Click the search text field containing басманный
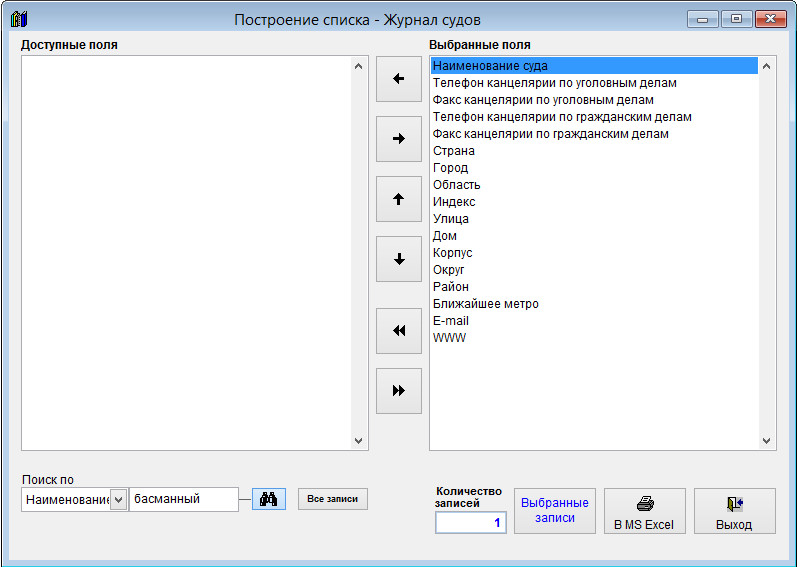The width and height of the screenshot is (800, 567). pos(184,500)
